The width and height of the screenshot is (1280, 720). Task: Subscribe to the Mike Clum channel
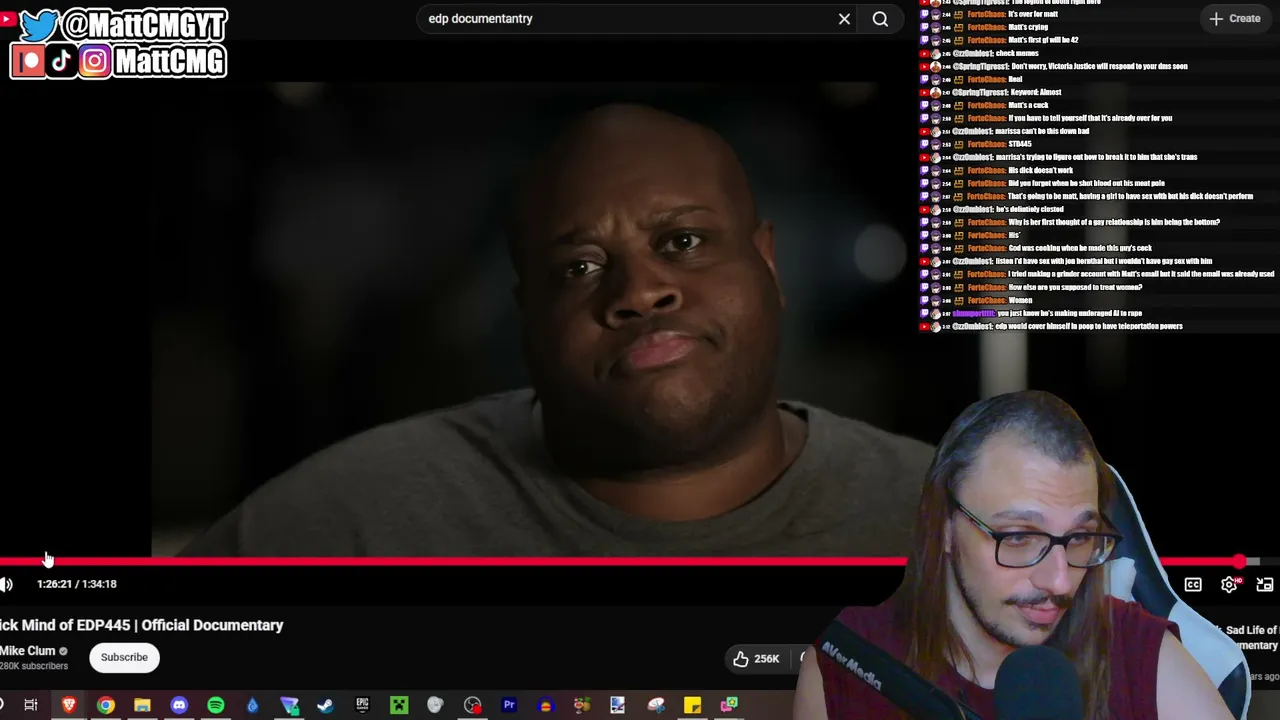[x=124, y=657]
